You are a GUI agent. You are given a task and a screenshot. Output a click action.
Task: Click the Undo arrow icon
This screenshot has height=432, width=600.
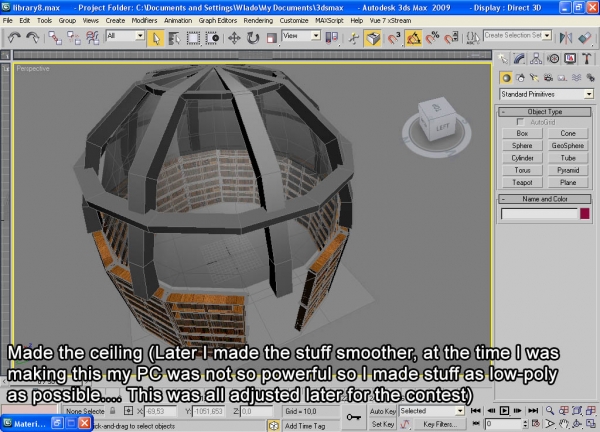coord(14,37)
